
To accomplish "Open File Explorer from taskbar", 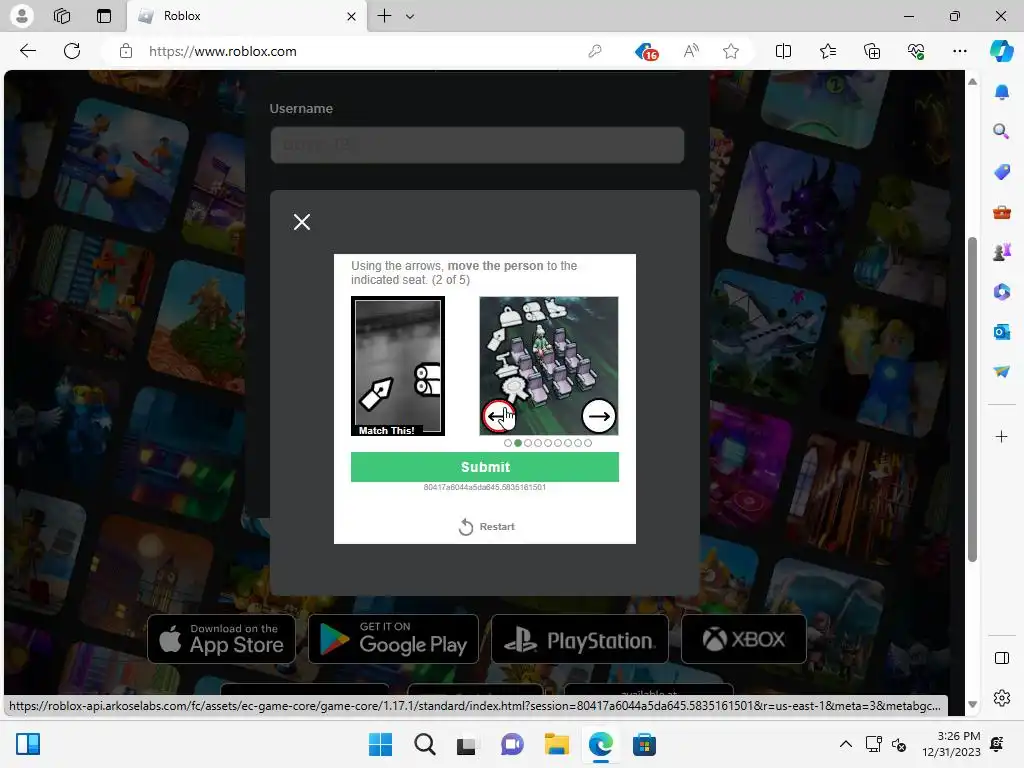I will pyautogui.click(x=556, y=744).
